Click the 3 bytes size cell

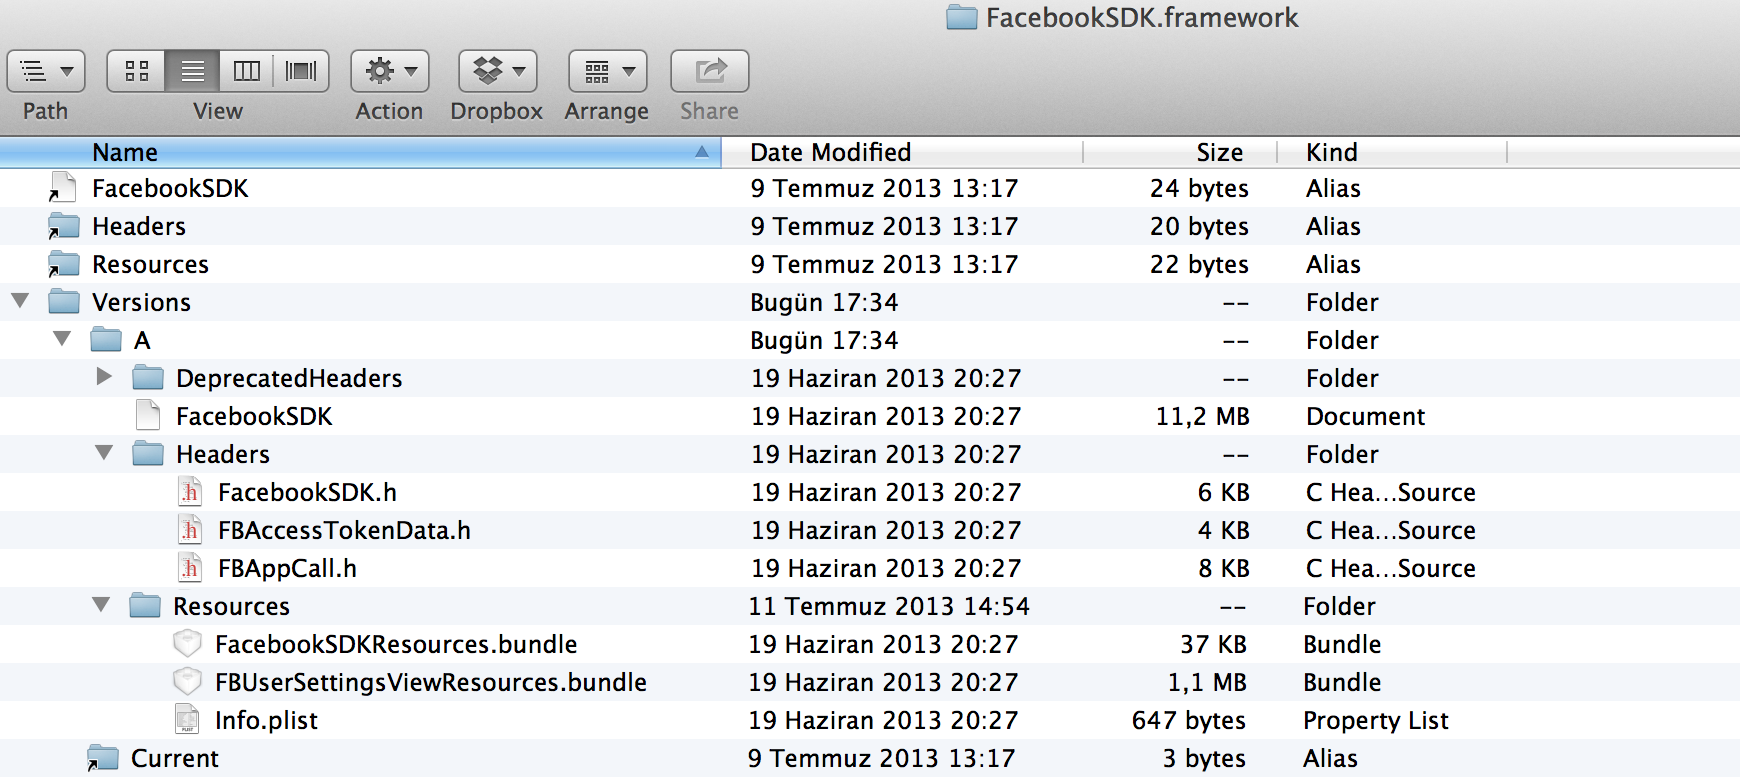coord(1204,758)
